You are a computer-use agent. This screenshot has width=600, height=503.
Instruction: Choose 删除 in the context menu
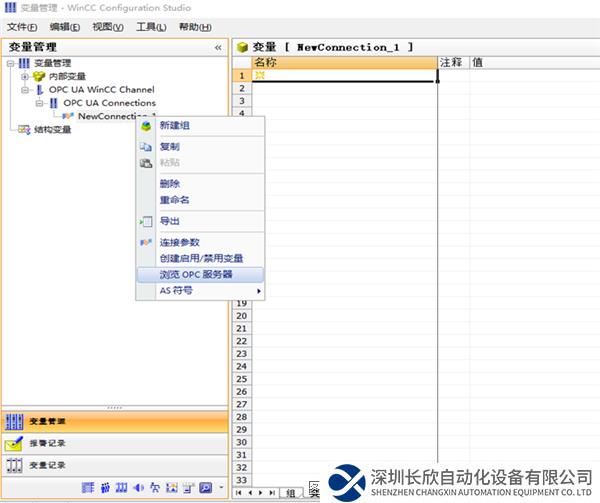[x=169, y=183]
